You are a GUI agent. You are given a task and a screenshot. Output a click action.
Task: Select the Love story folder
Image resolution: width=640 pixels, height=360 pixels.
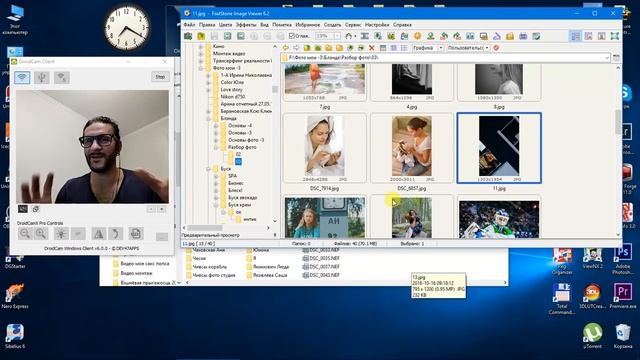pos(231,90)
